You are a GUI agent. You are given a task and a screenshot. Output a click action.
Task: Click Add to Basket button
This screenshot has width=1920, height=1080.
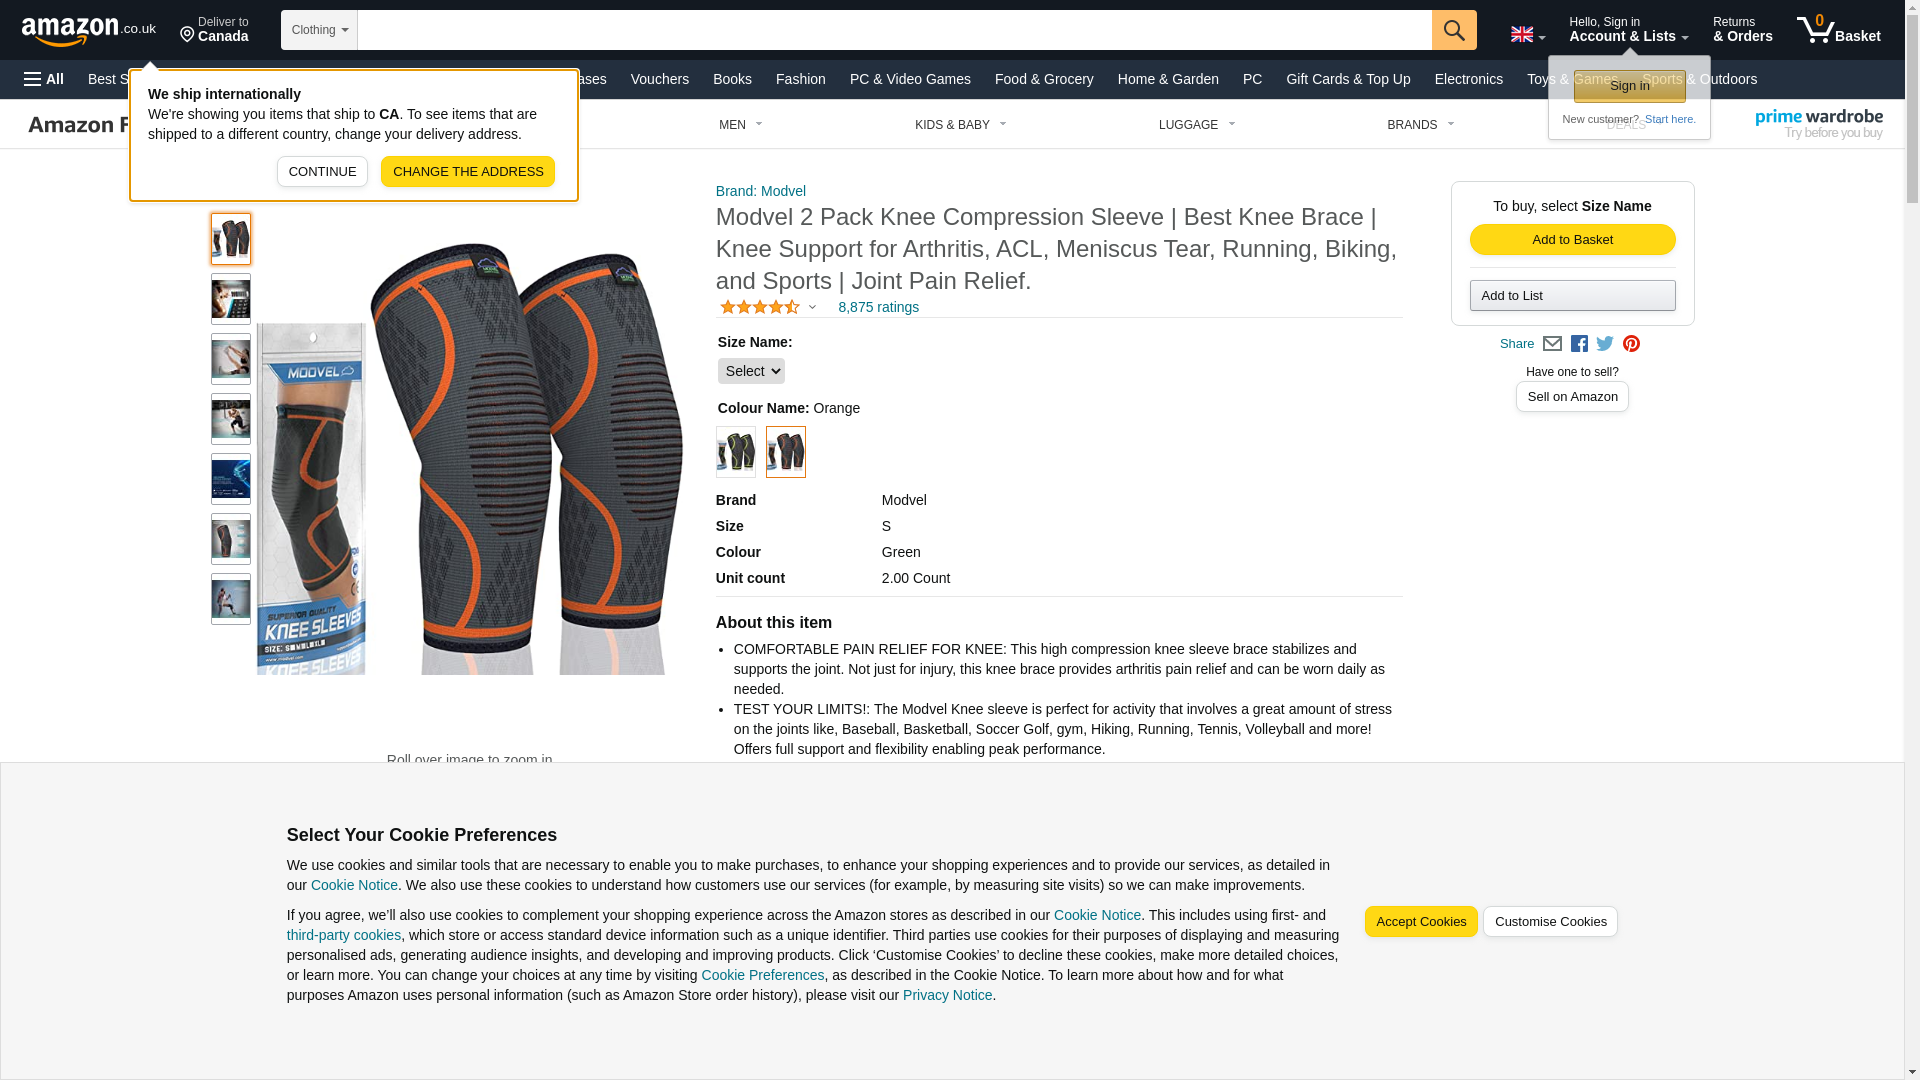pyautogui.click(x=1573, y=239)
